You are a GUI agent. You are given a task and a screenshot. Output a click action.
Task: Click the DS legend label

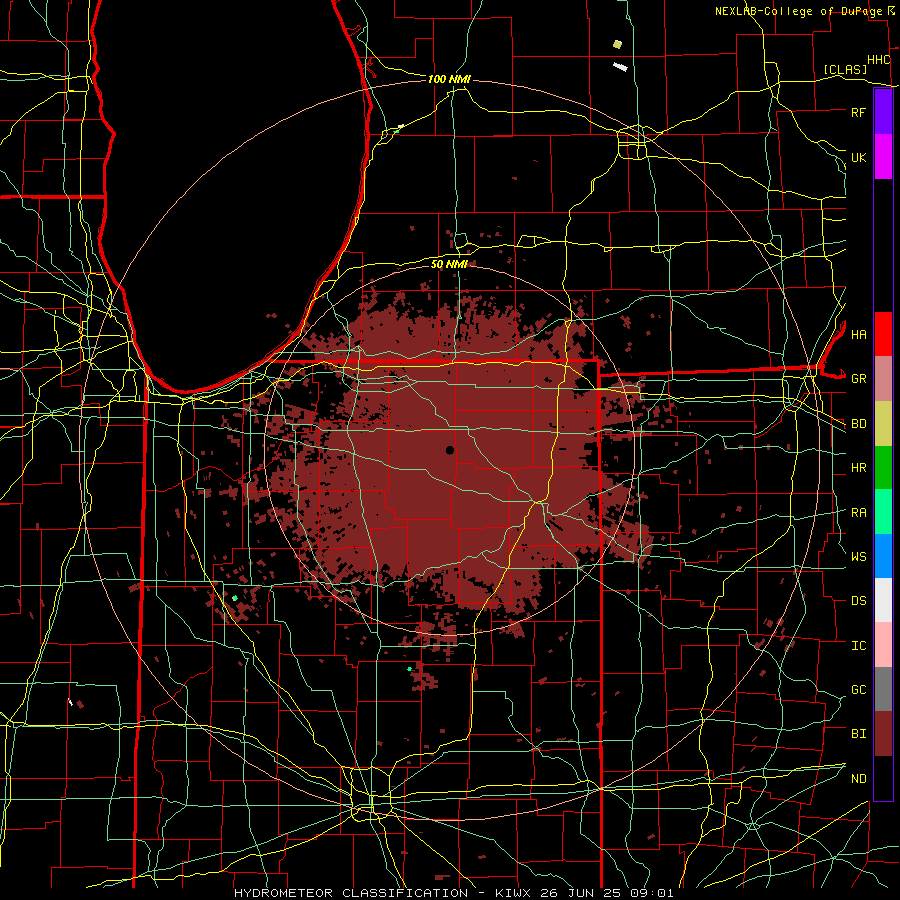858,601
